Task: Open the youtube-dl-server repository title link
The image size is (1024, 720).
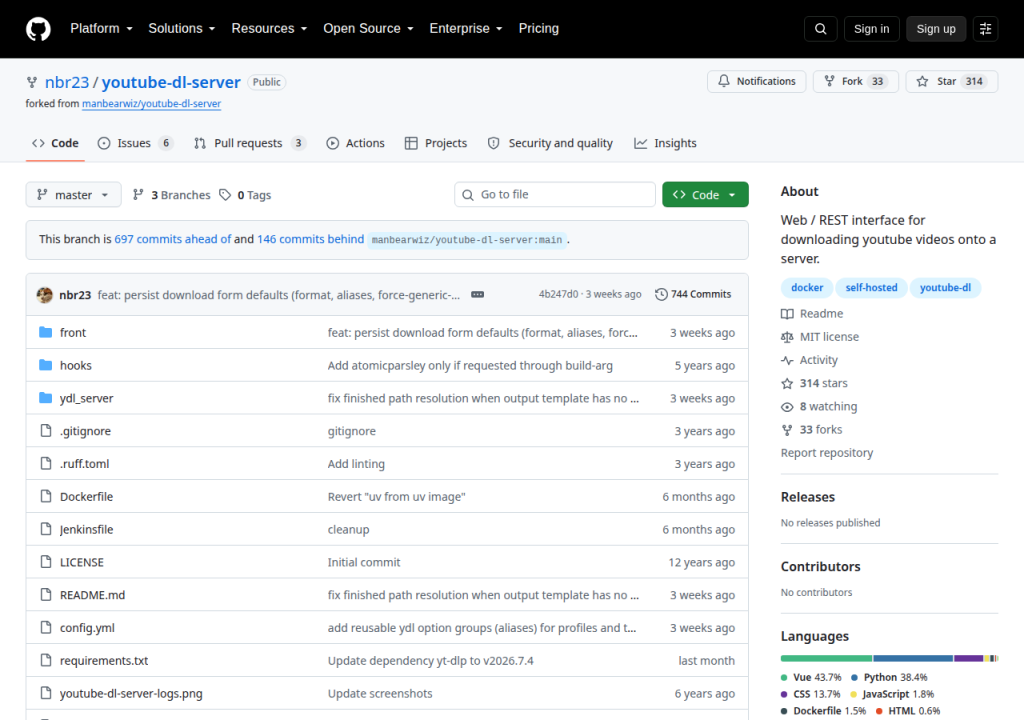Action: pos(171,82)
